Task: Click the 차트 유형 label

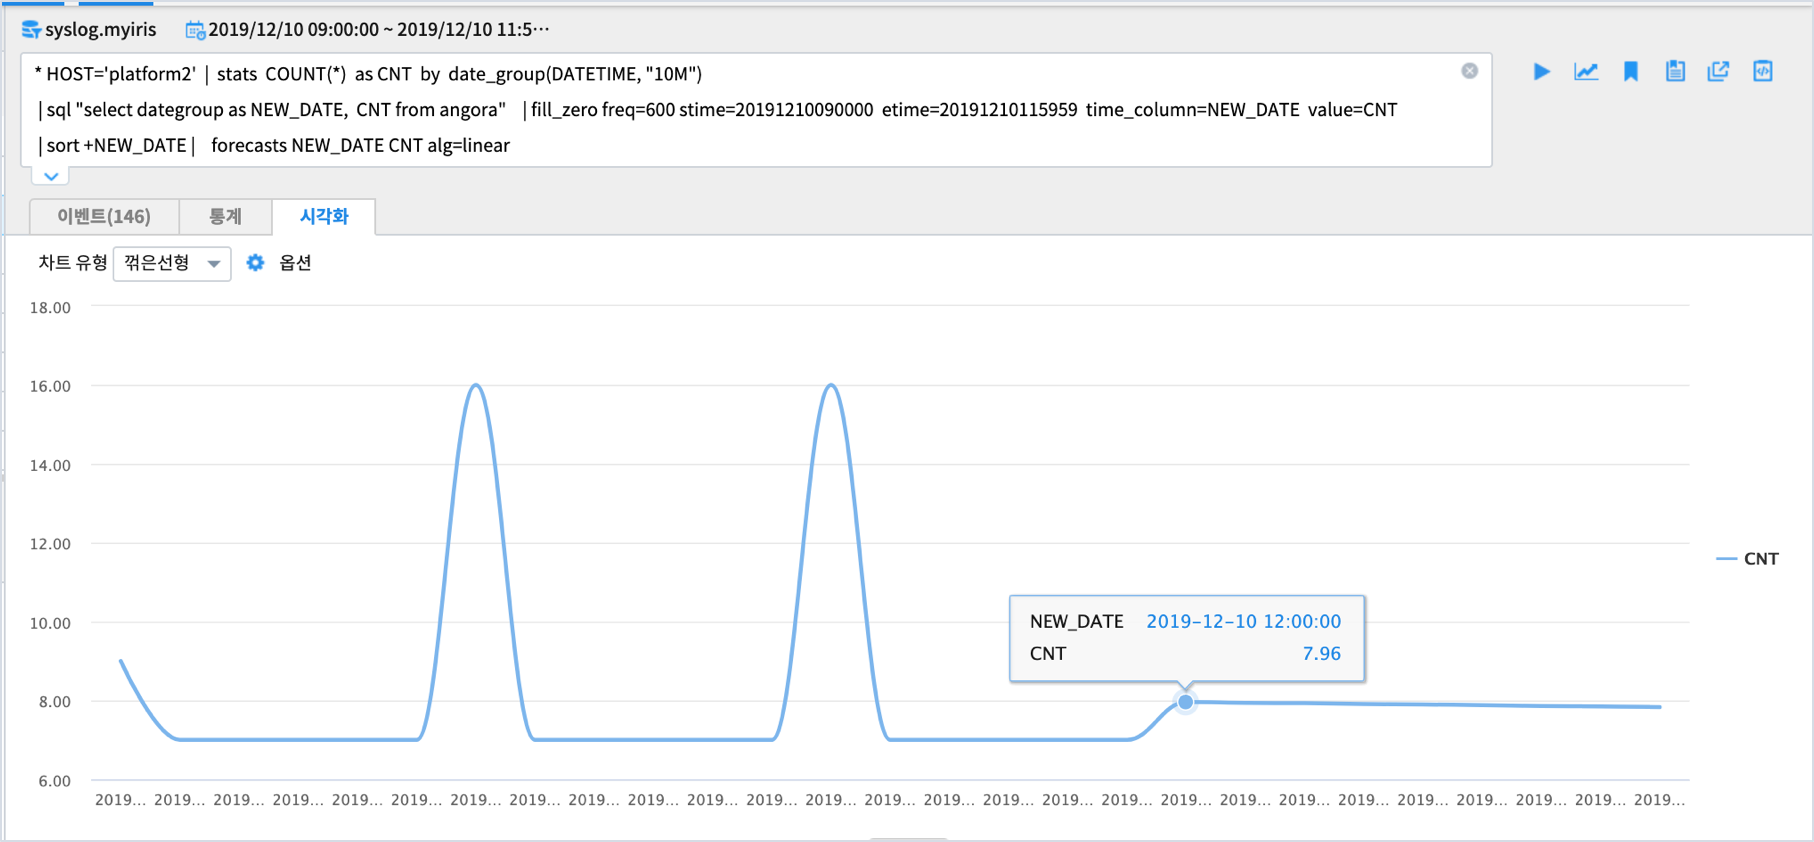Action: (x=72, y=262)
